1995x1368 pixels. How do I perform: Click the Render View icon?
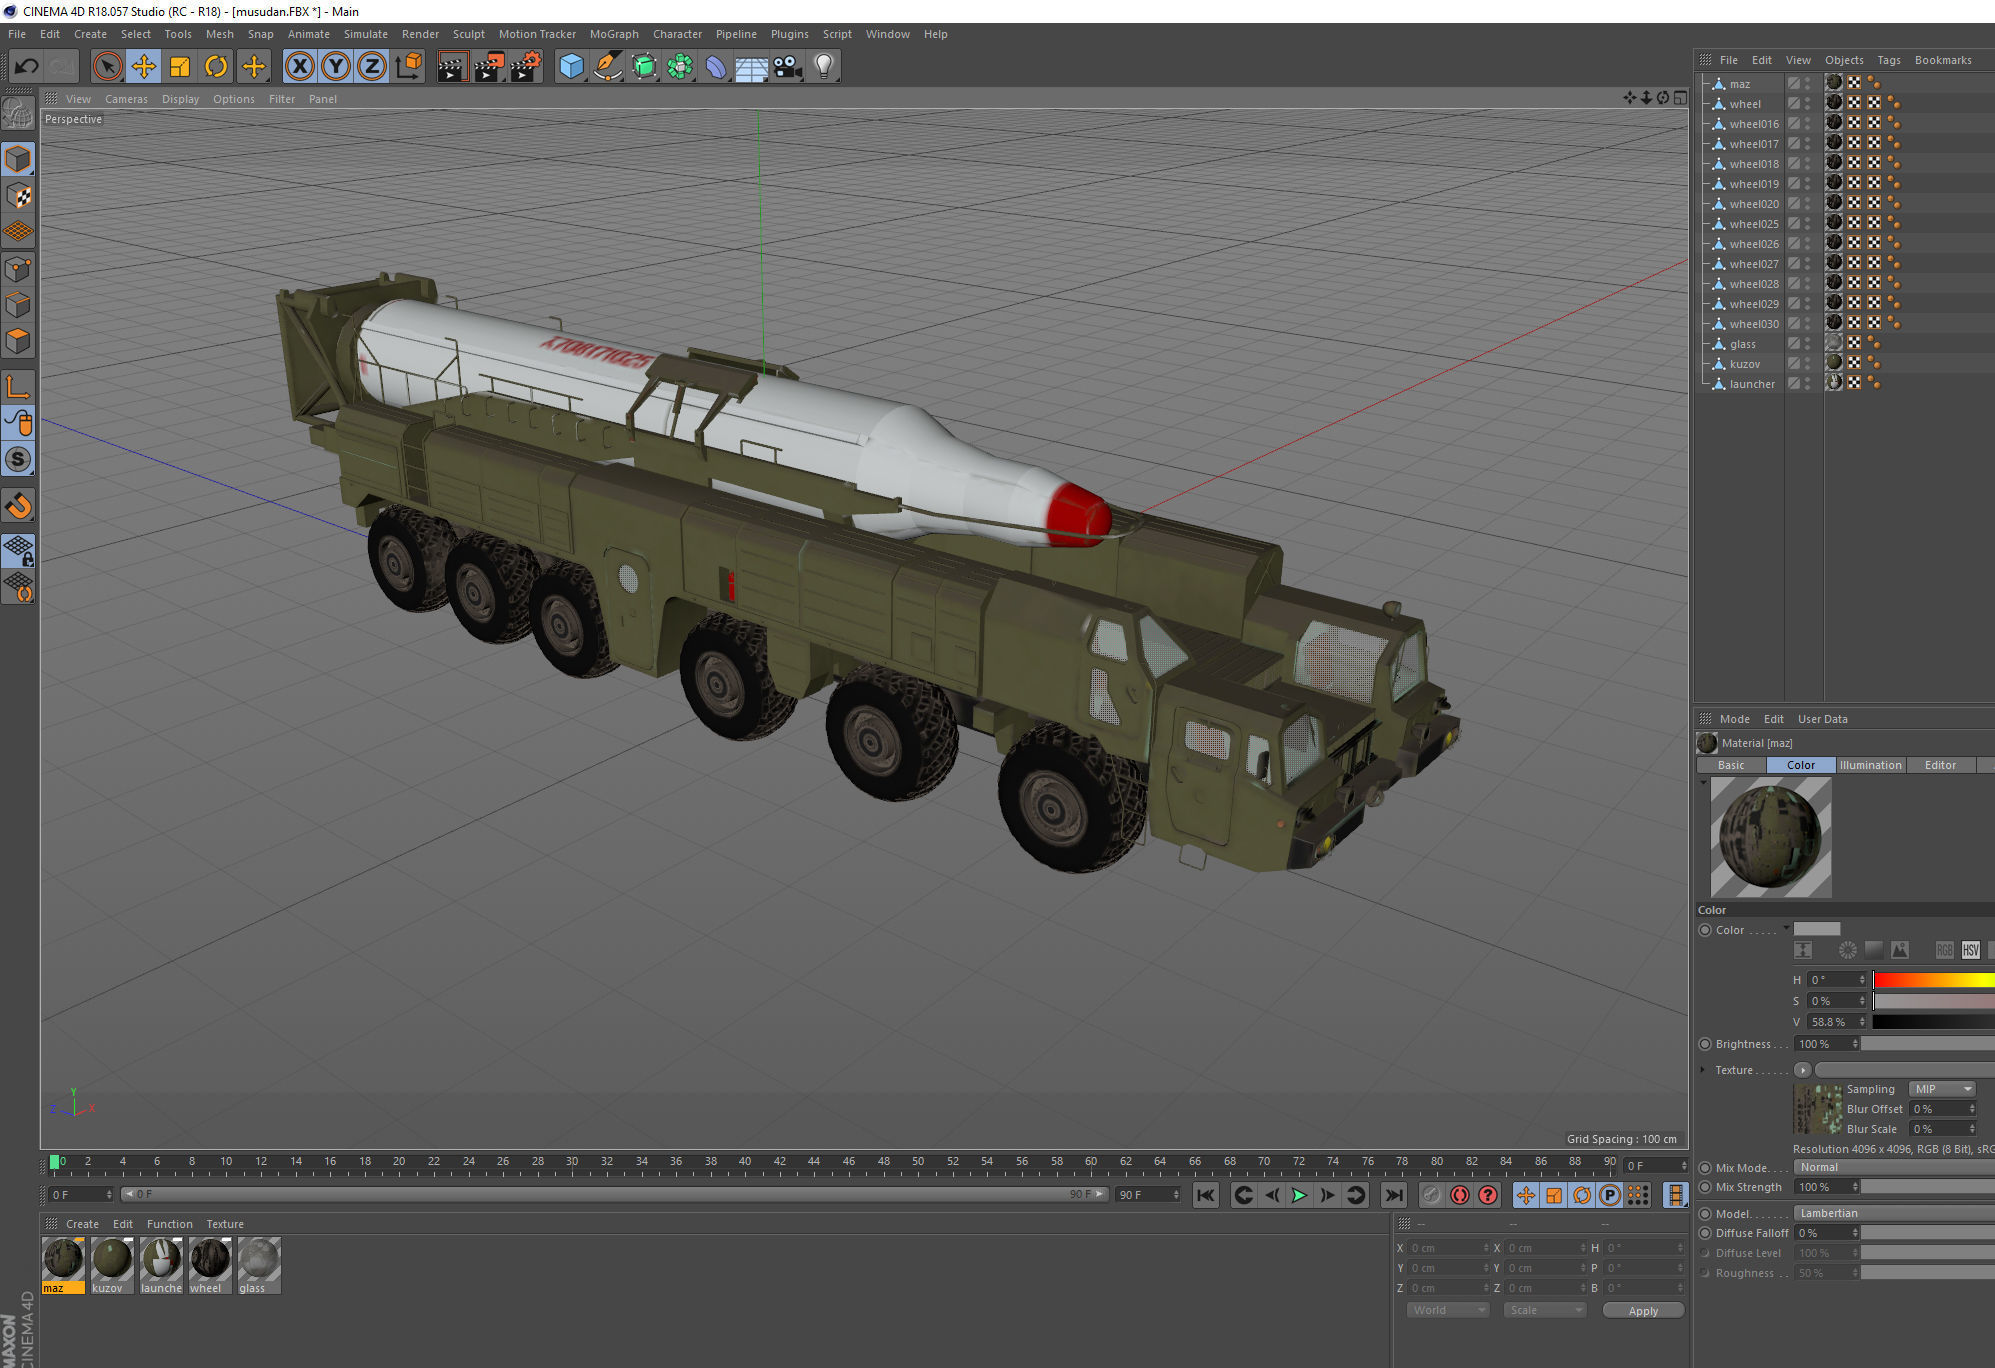click(x=453, y=66)
